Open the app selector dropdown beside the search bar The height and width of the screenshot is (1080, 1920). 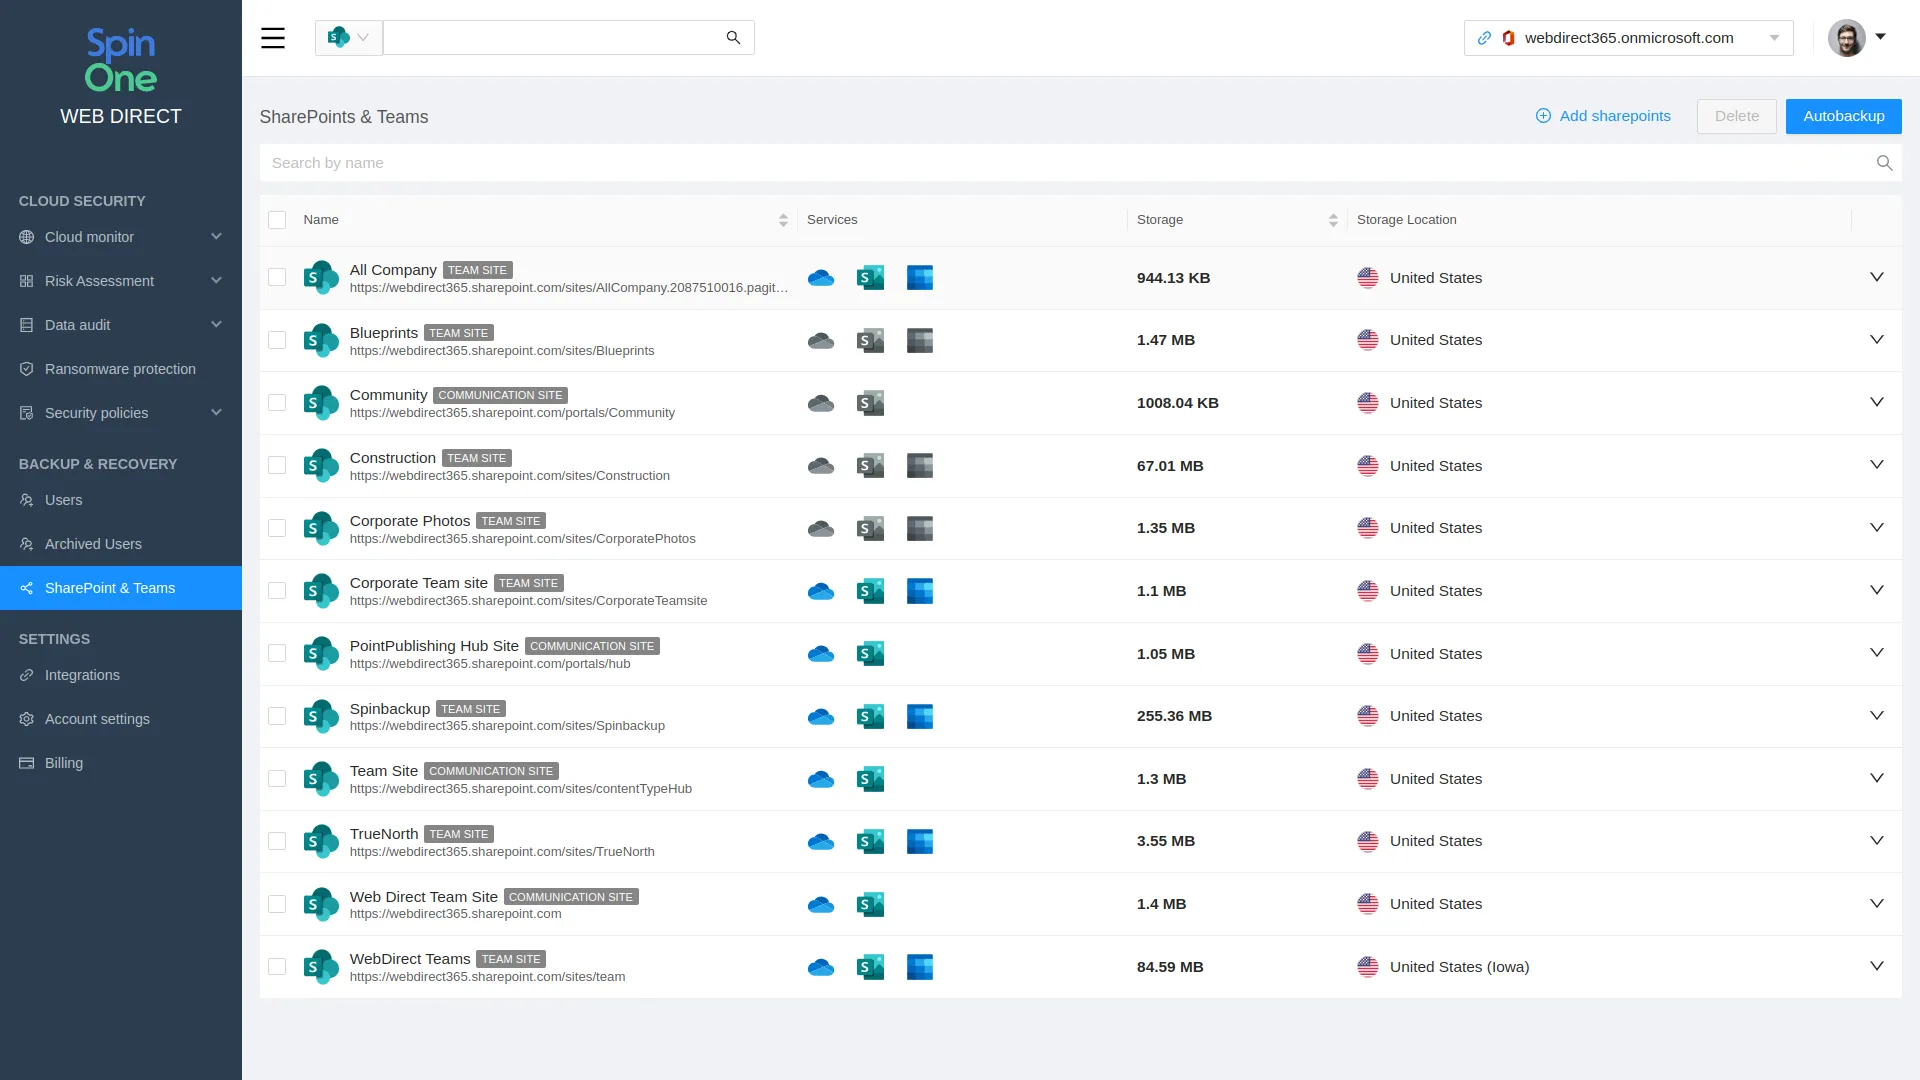[x=348, y=37]
